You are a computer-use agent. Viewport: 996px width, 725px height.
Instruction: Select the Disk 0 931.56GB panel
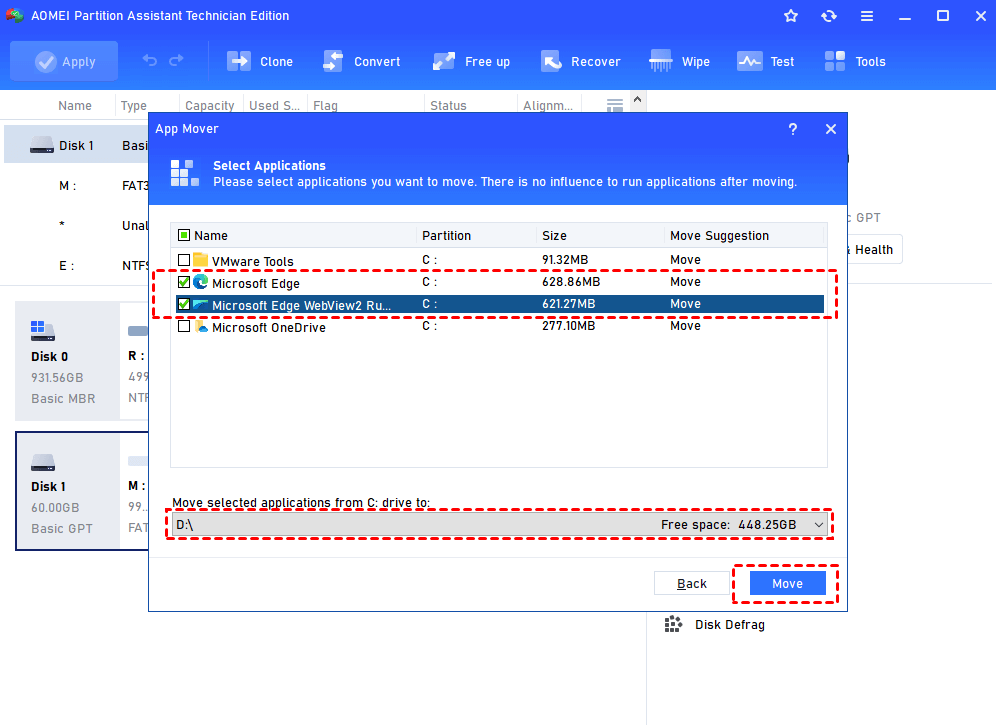point(67,361)
